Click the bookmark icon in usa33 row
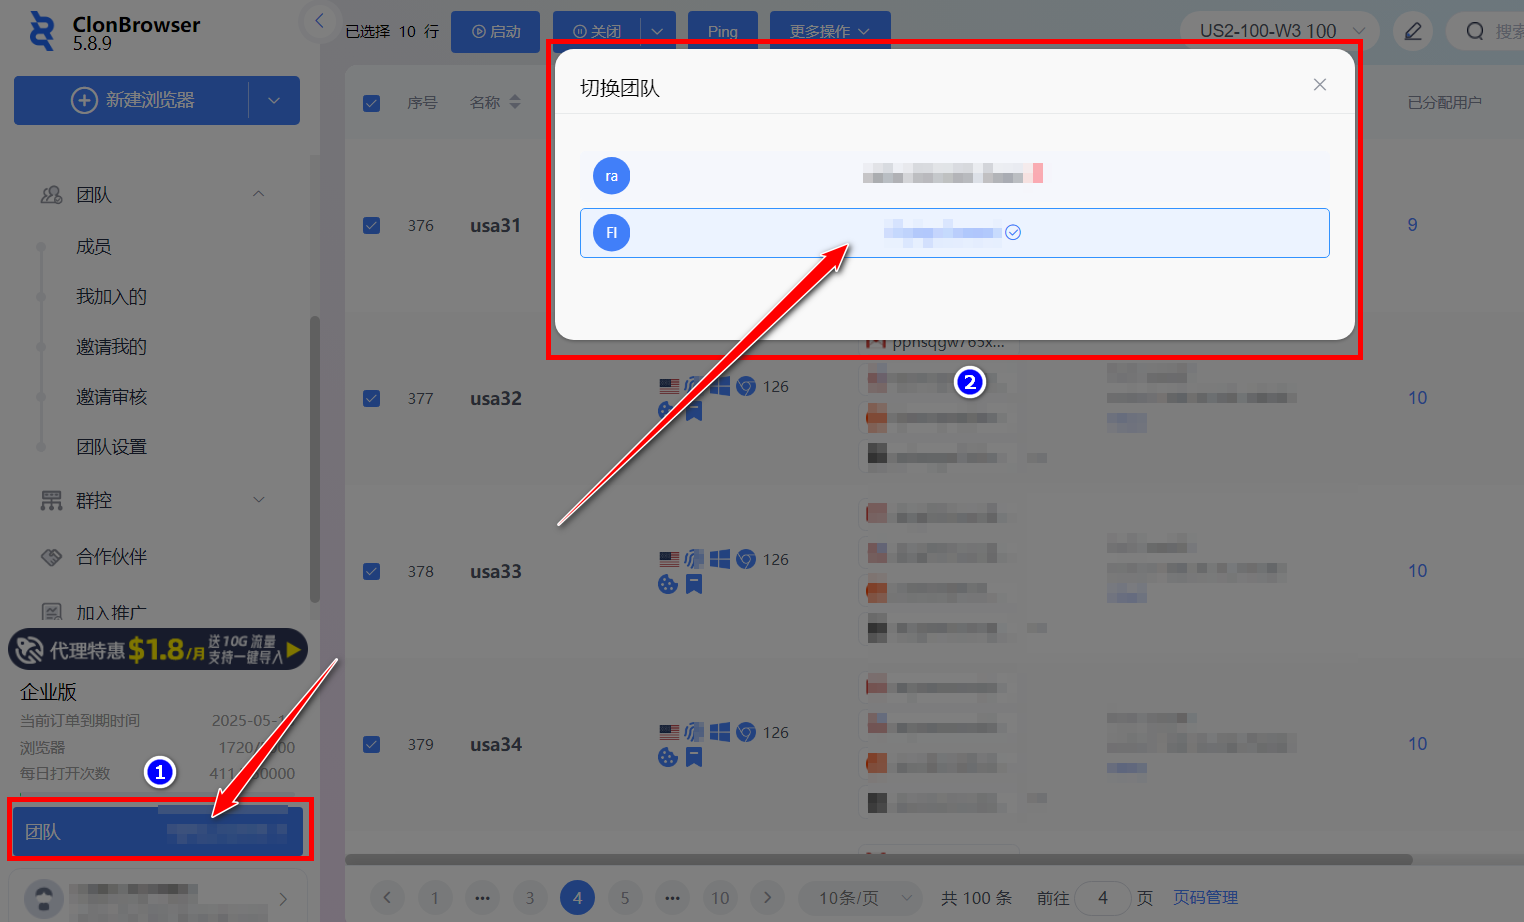Viewport: 1524px width, 922px height. tap(694, 584)
